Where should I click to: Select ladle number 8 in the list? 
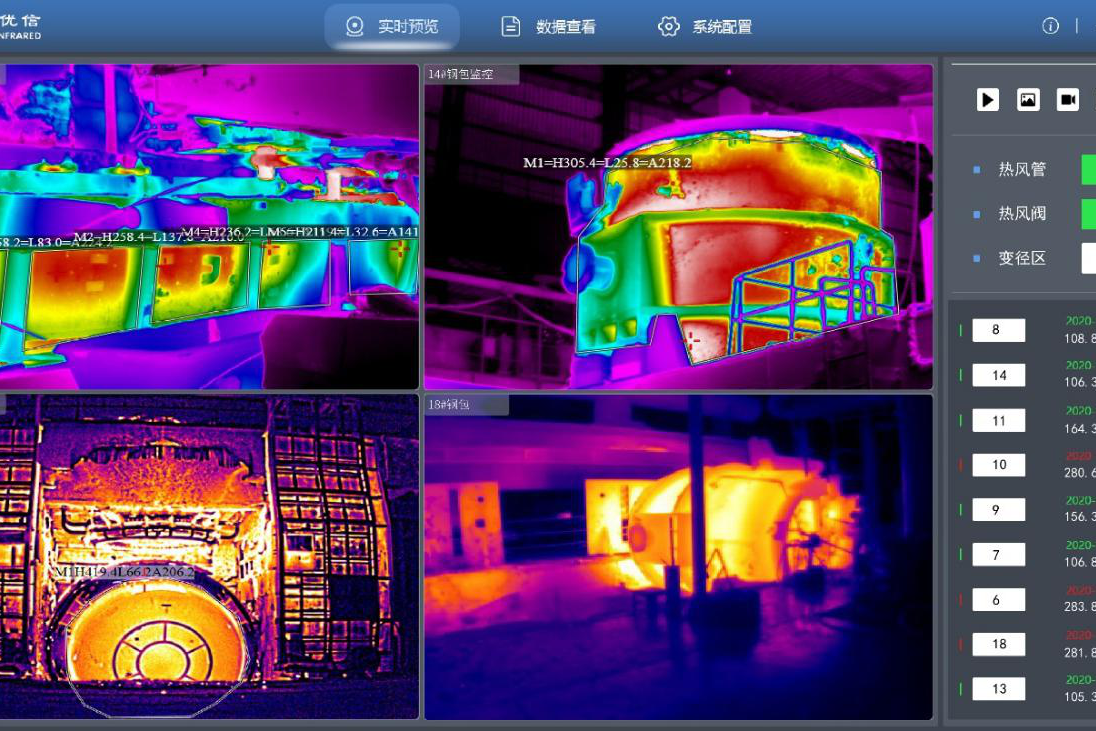998,330
